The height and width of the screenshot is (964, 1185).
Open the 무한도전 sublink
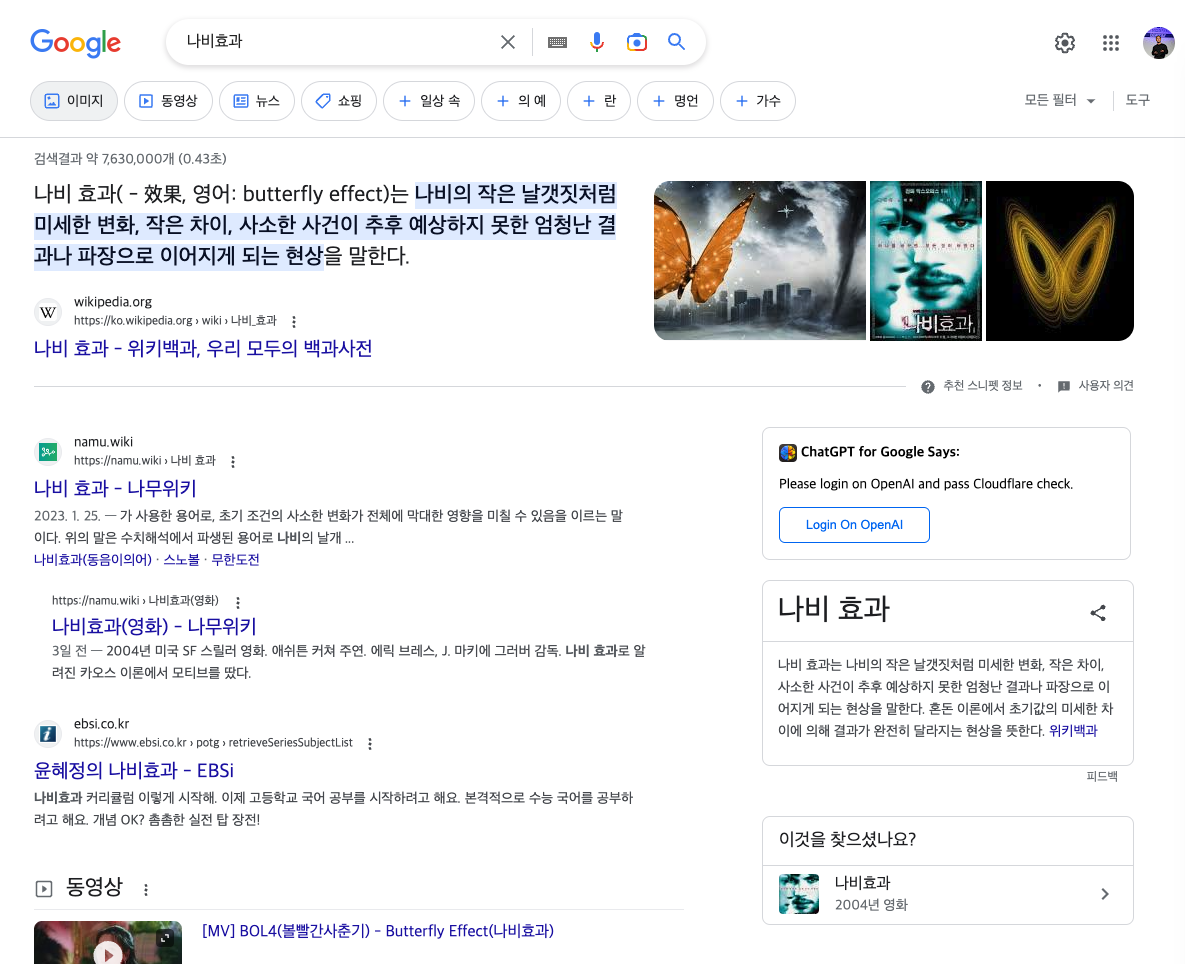235,560
